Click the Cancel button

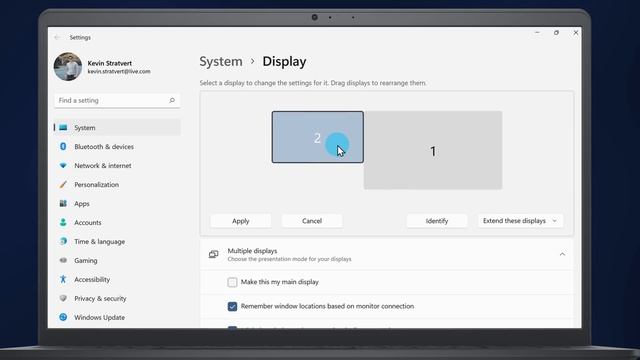312,221
